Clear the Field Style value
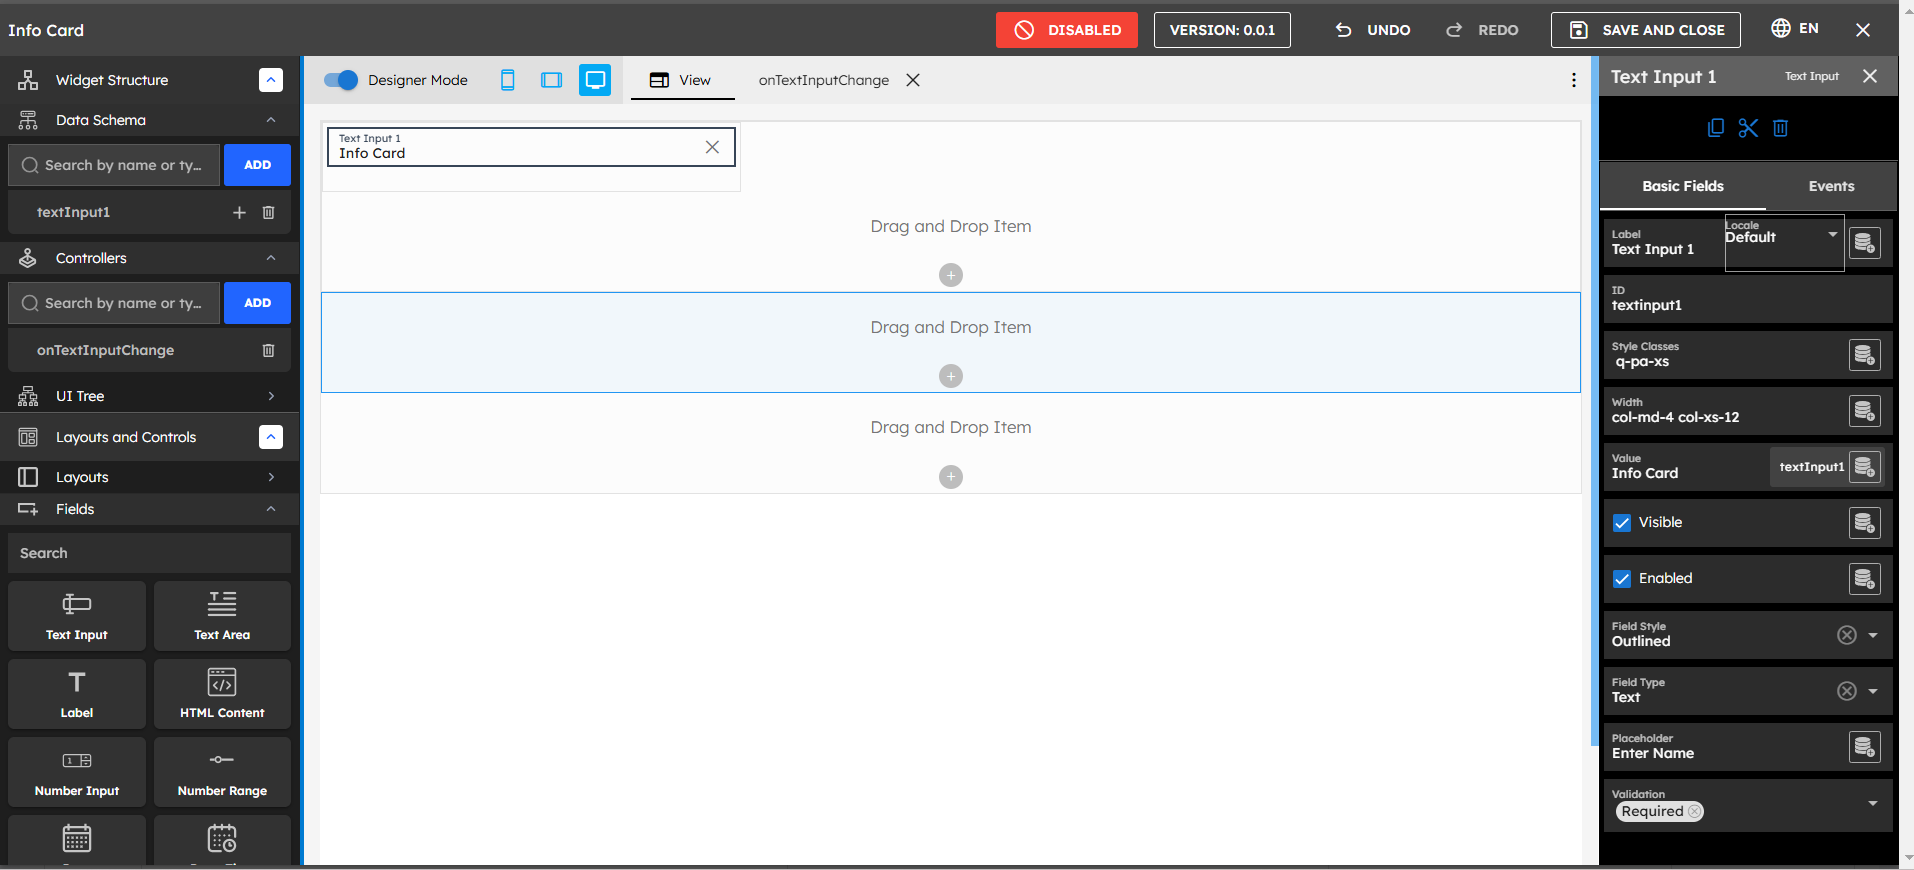1914x870 pixels. 1847,635
